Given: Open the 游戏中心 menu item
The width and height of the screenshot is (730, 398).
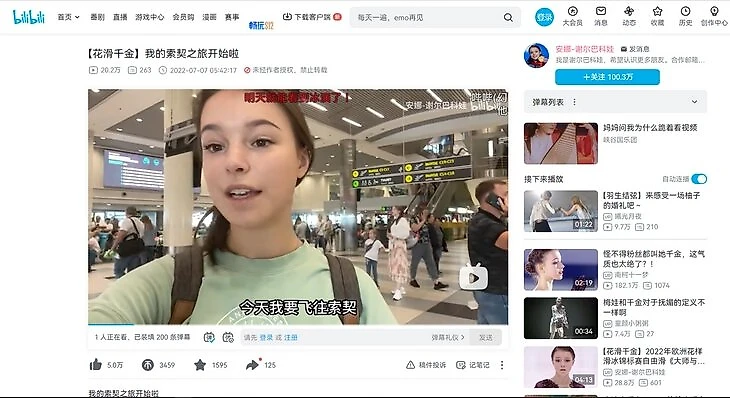Looking at the screenshot, I should tap(149, 17).
